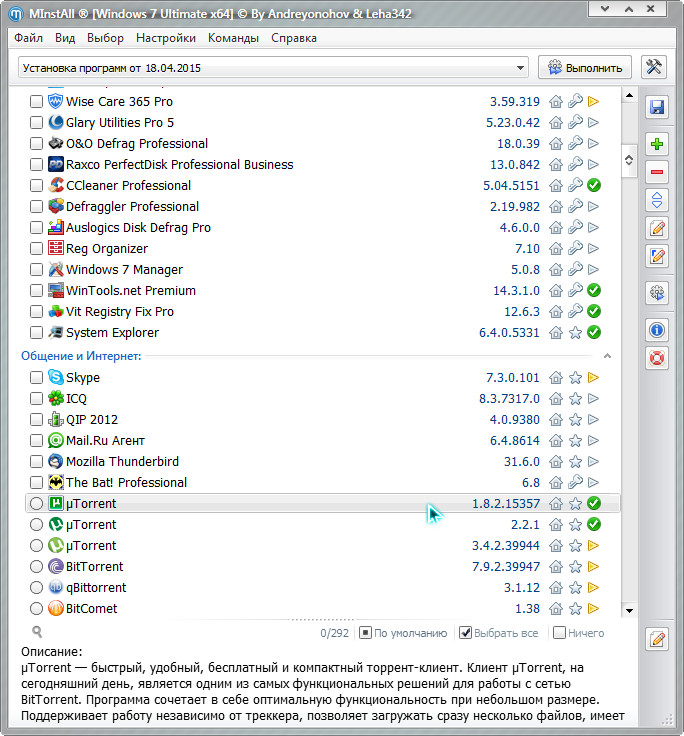The image size is (684, 736).
Task: Click Выбрать все option
Action: click(x=499, y=633)
